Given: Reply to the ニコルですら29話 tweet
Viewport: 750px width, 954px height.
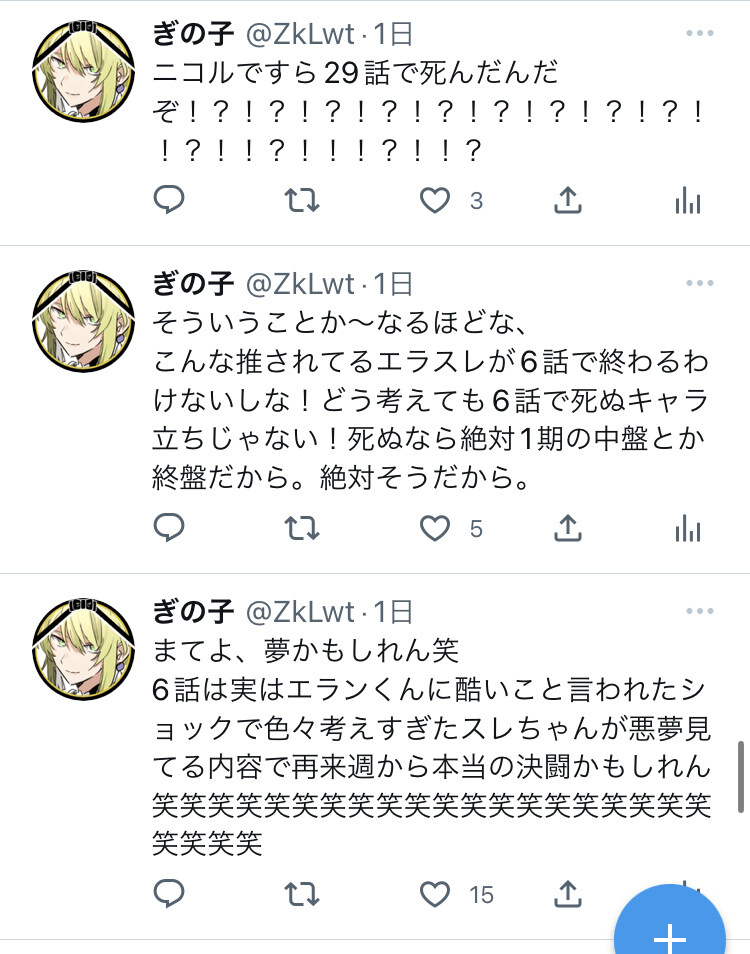Looking at the screenshot, I should pyautogui.click(x=168, y=200).
